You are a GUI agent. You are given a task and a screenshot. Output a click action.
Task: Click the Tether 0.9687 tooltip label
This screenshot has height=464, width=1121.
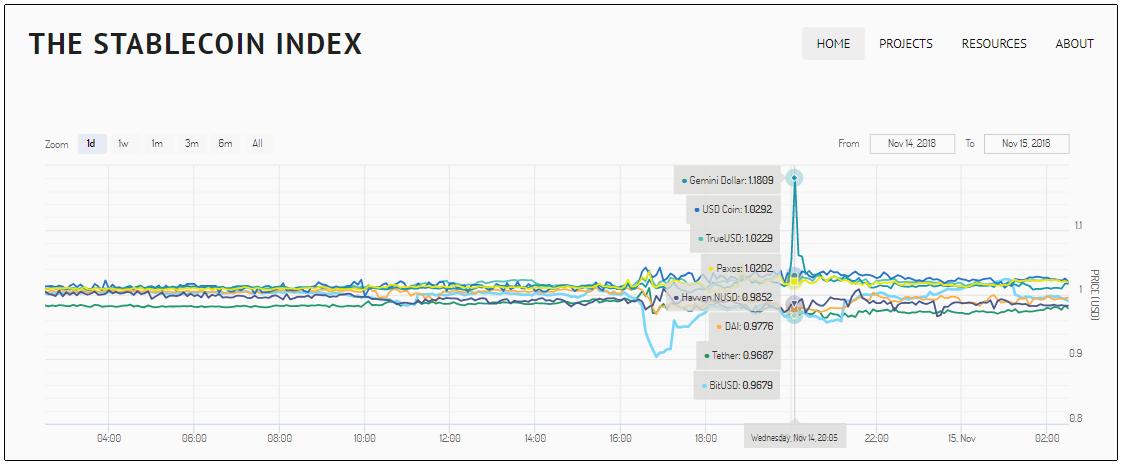[738, 355]
